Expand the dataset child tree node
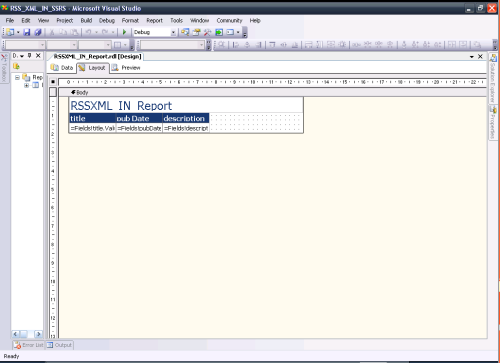 pyautogui.click(x=26, y=85)
